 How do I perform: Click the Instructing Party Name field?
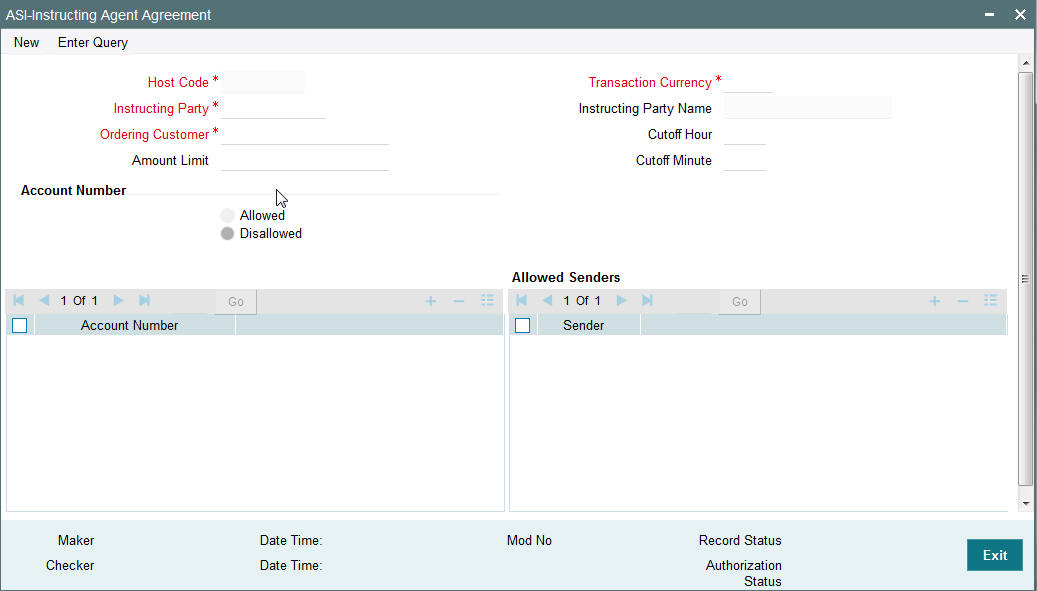point(808,108)
